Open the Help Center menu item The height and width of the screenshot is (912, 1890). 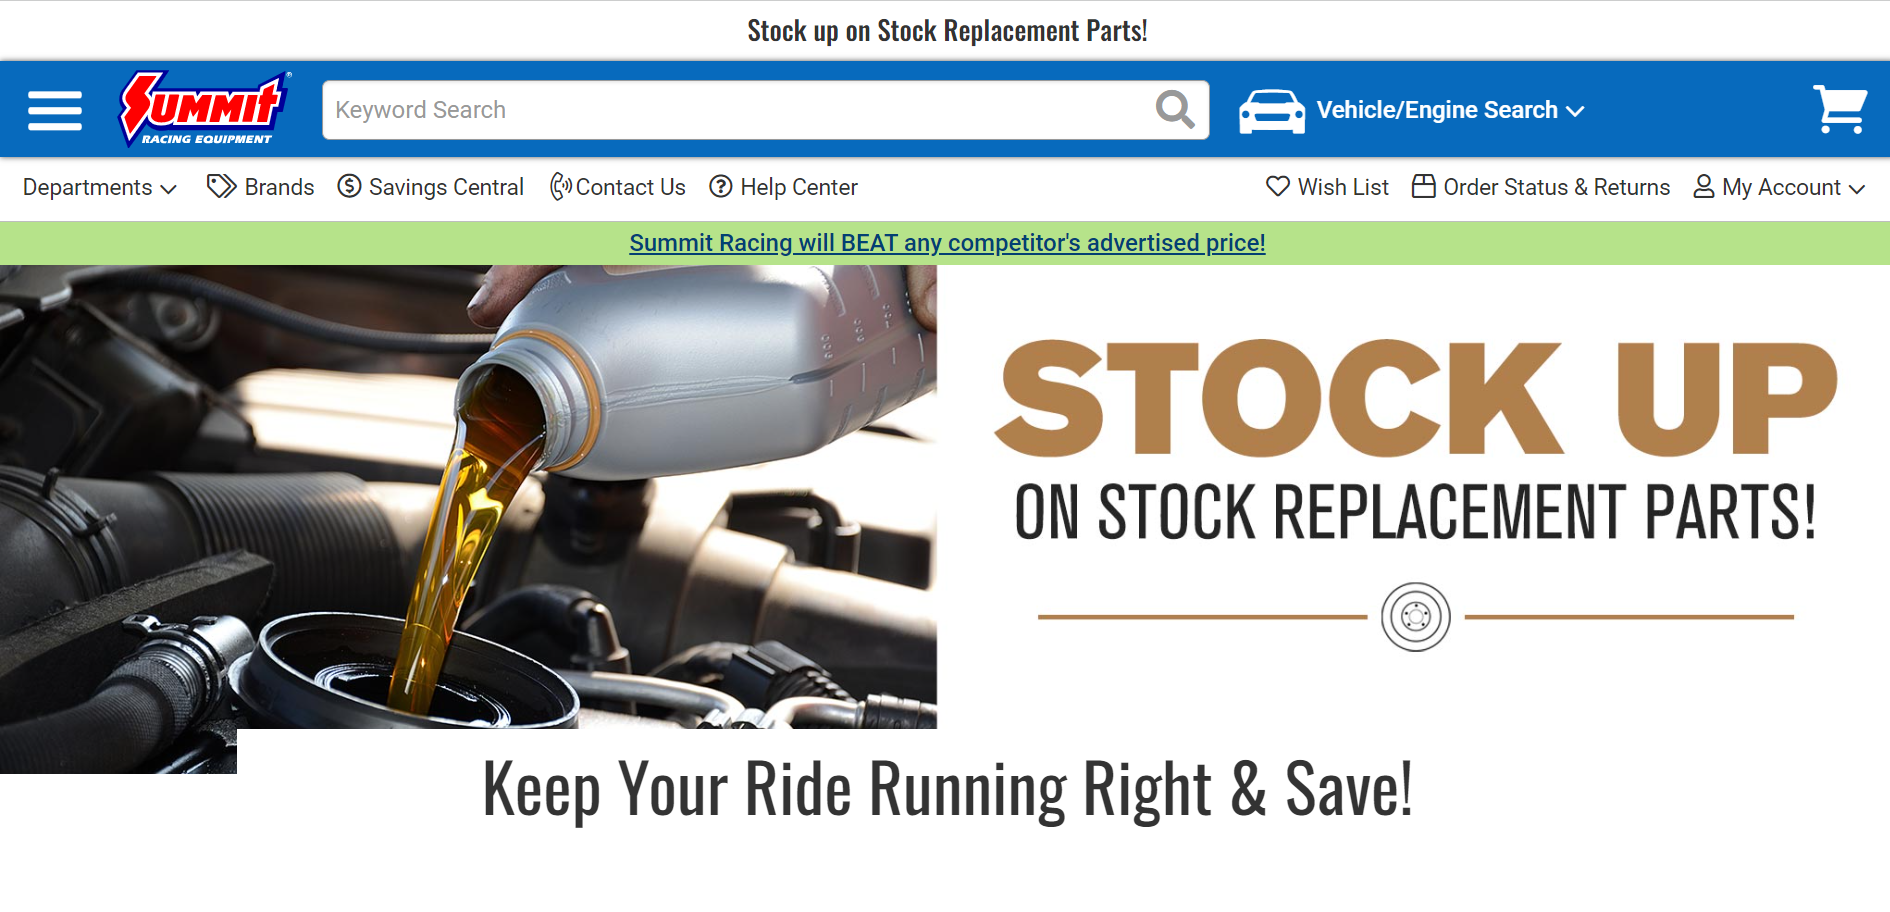[x=799, y=187]
